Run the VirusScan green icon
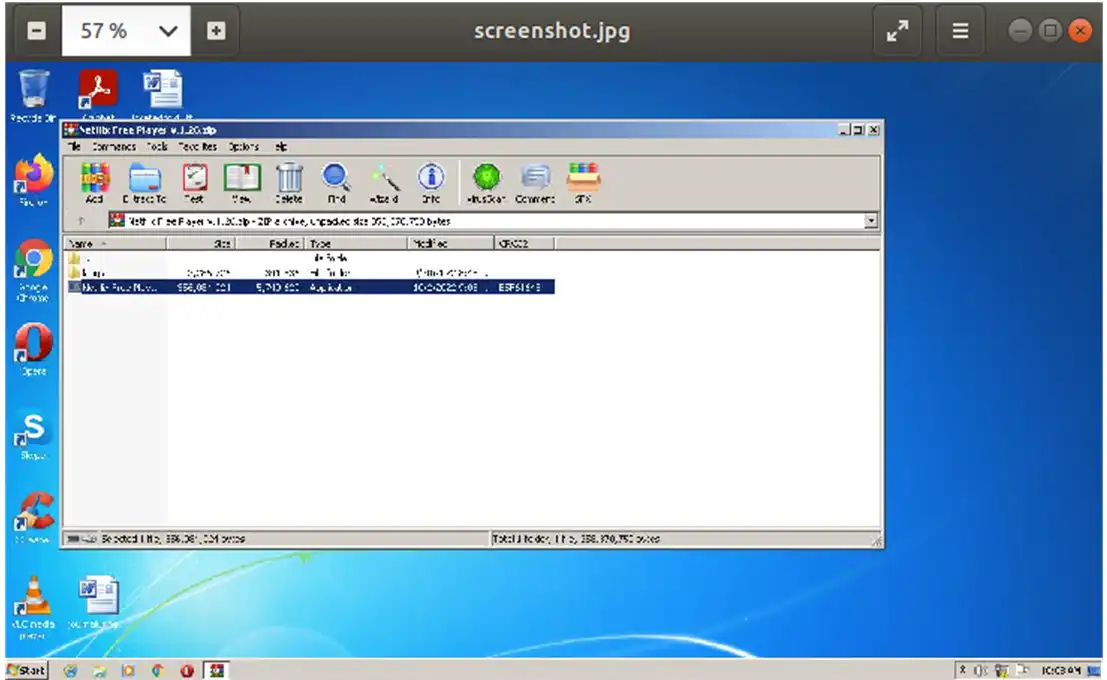This screenshot has height=680, width=1107. (x=486, y=183)
